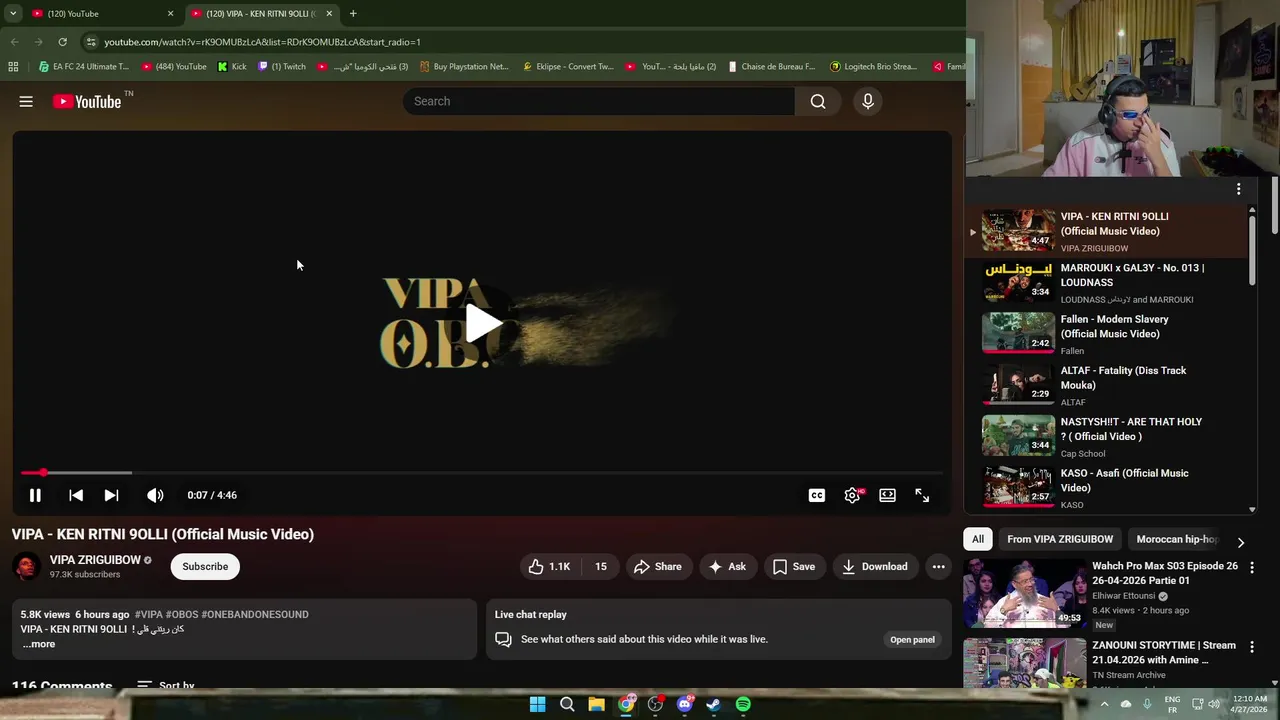1280x720 pixels.
Task: Play KASO - Asafi playlist item
Action: click(1108, 488)
